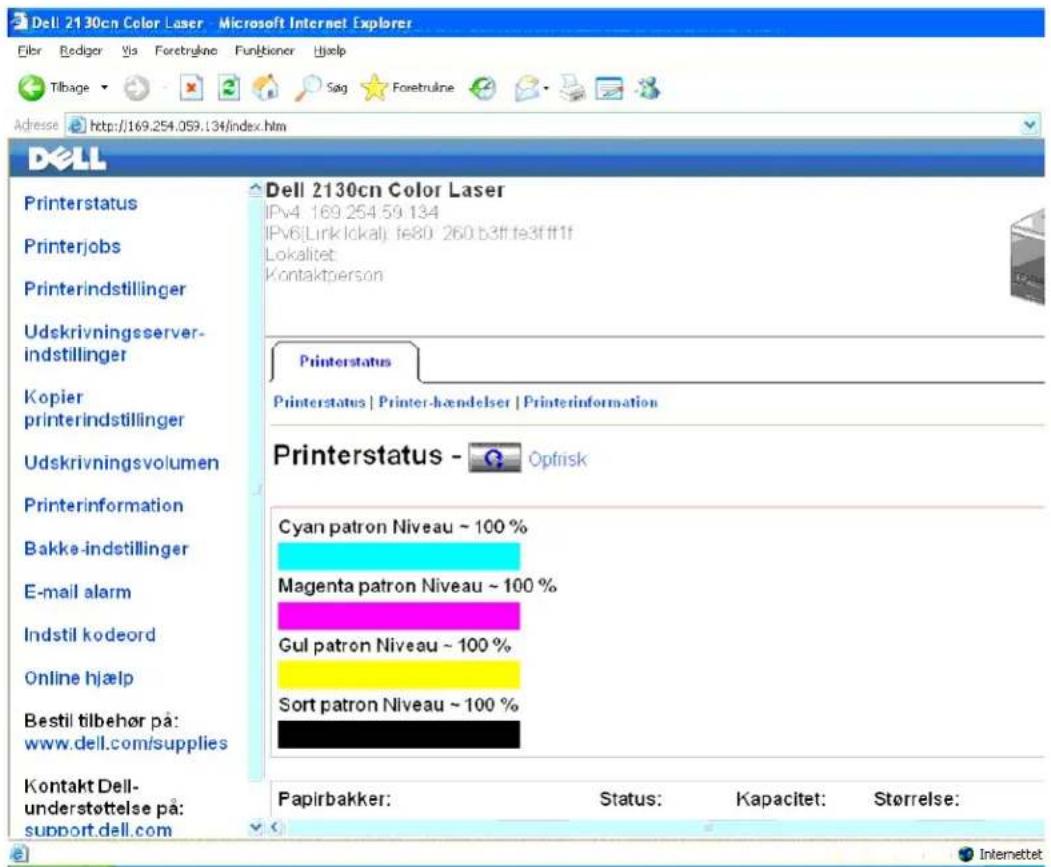Image resolution: width=1051 pixels, height=867 pixels.
Task: Click the green Refresh page icon
Action: click(229, 88)
